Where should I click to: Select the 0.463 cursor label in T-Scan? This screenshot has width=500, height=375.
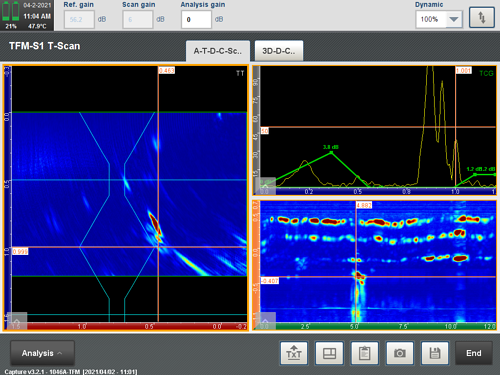coord(166,70)
